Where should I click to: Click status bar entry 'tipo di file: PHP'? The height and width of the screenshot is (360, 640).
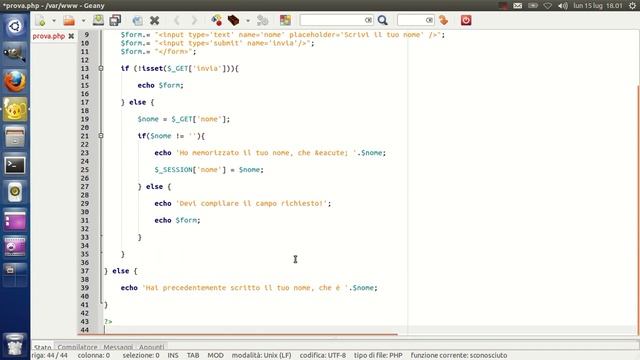tap(378, 356)
